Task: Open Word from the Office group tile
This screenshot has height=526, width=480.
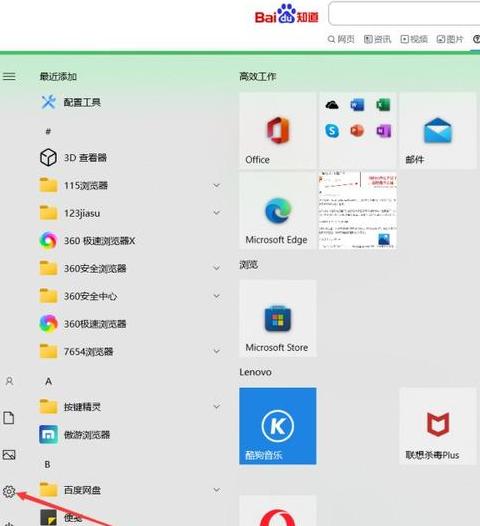Action: coord(357,105)
